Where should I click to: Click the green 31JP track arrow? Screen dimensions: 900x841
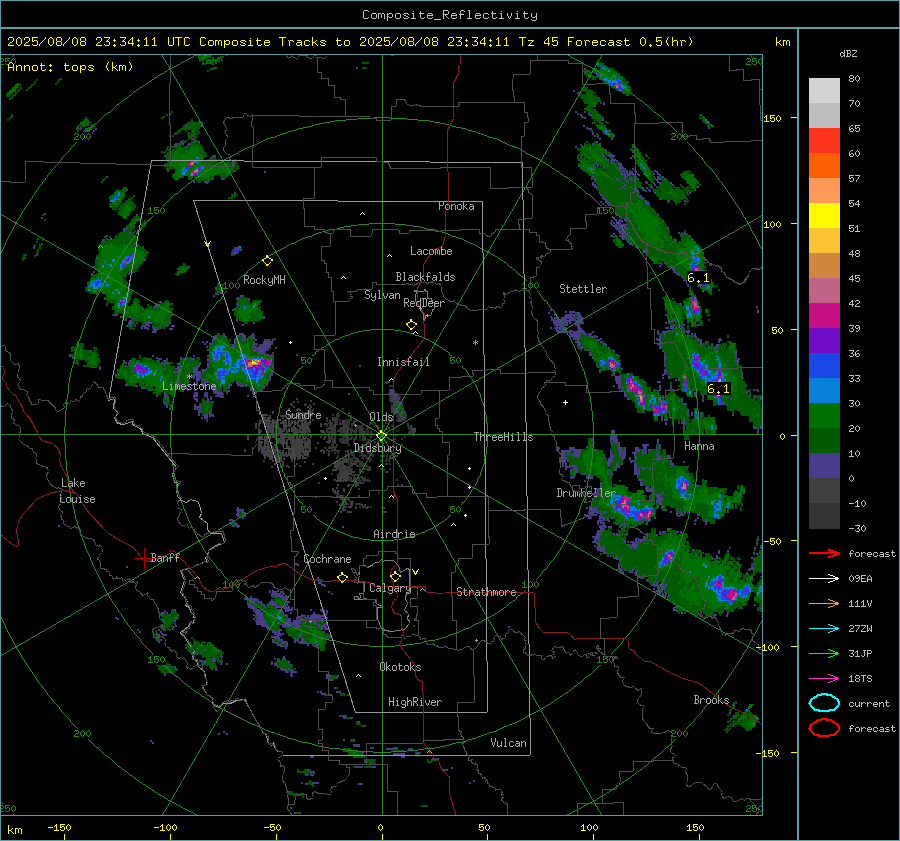(x=824, y=653)
